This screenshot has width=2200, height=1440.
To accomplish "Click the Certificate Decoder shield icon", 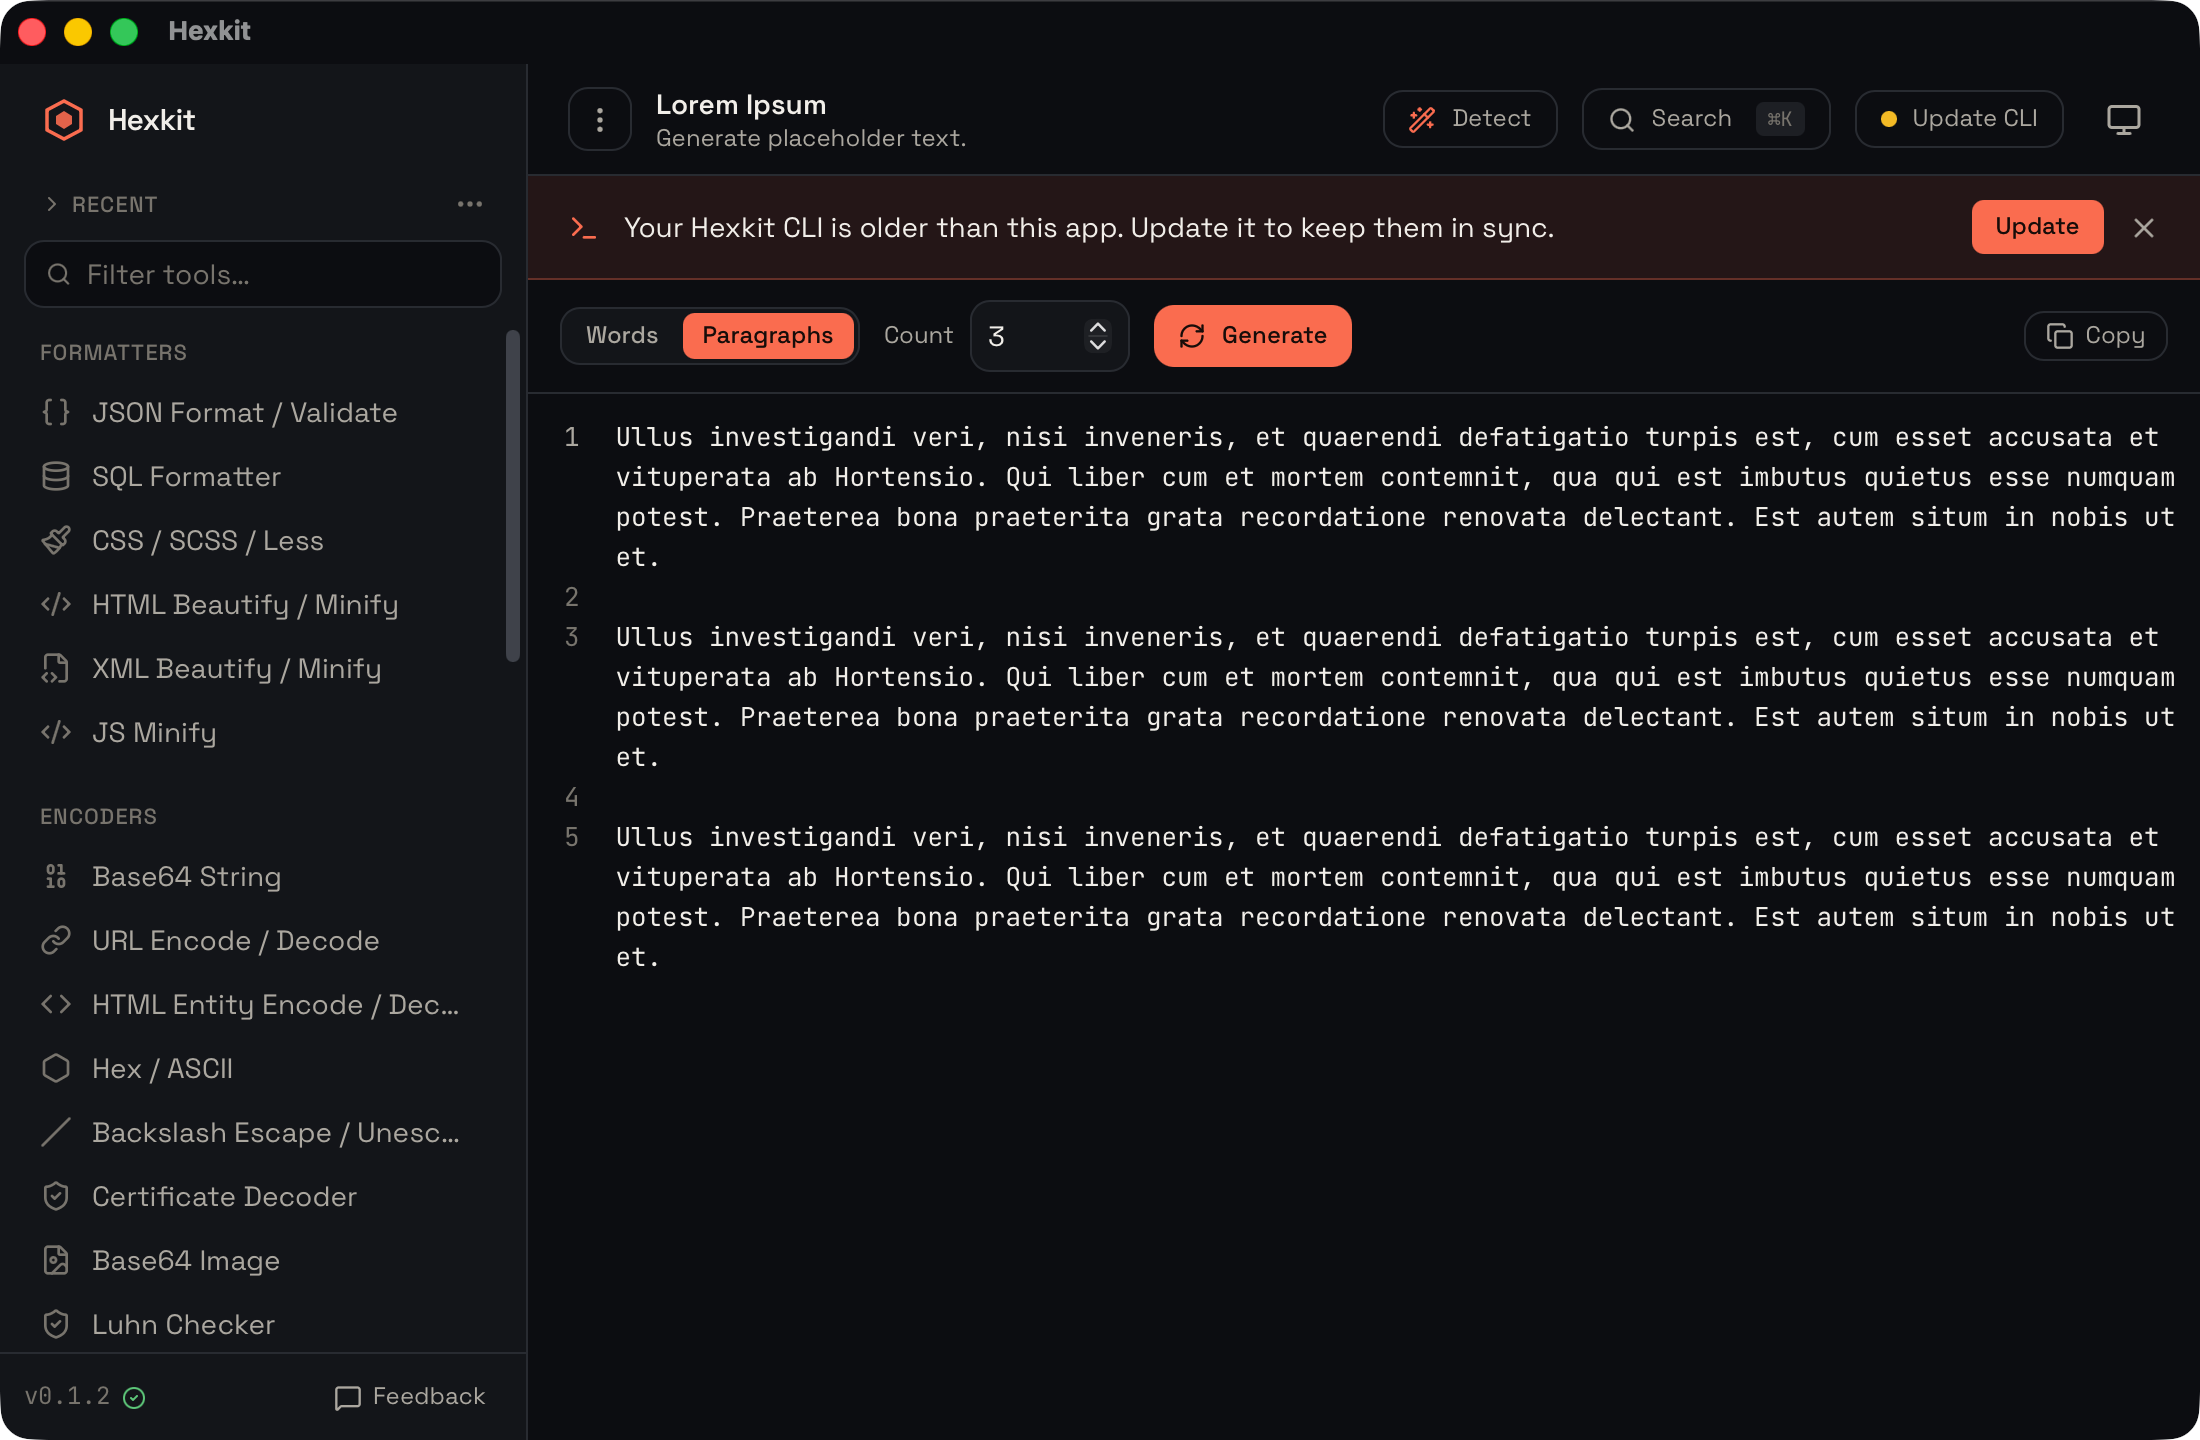I will (x=56, y=1196).
